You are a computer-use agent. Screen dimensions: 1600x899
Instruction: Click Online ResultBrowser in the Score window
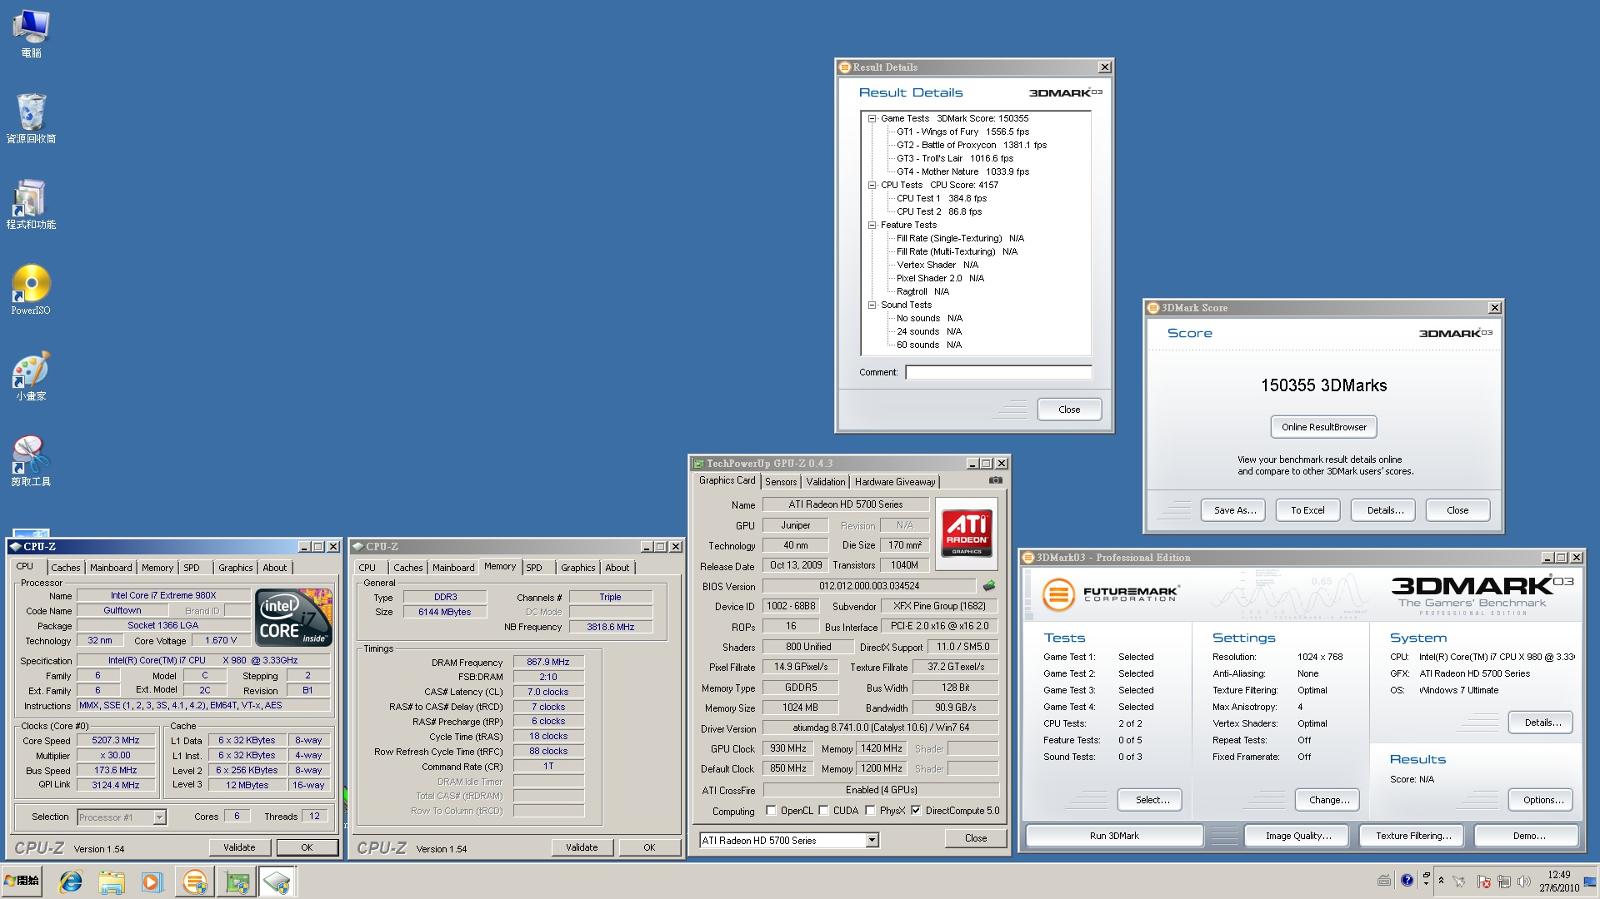[x=1324, y=427]
